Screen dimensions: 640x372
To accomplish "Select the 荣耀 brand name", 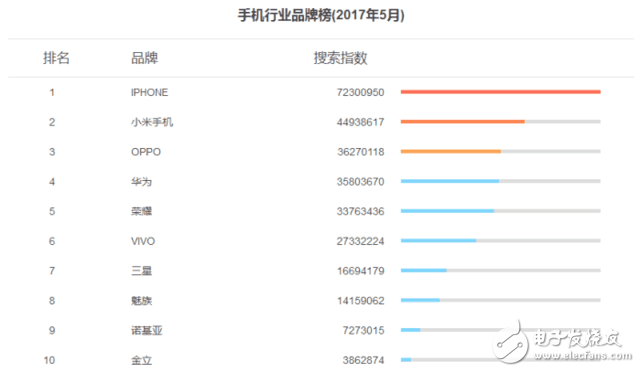I will tap(141, 211).
